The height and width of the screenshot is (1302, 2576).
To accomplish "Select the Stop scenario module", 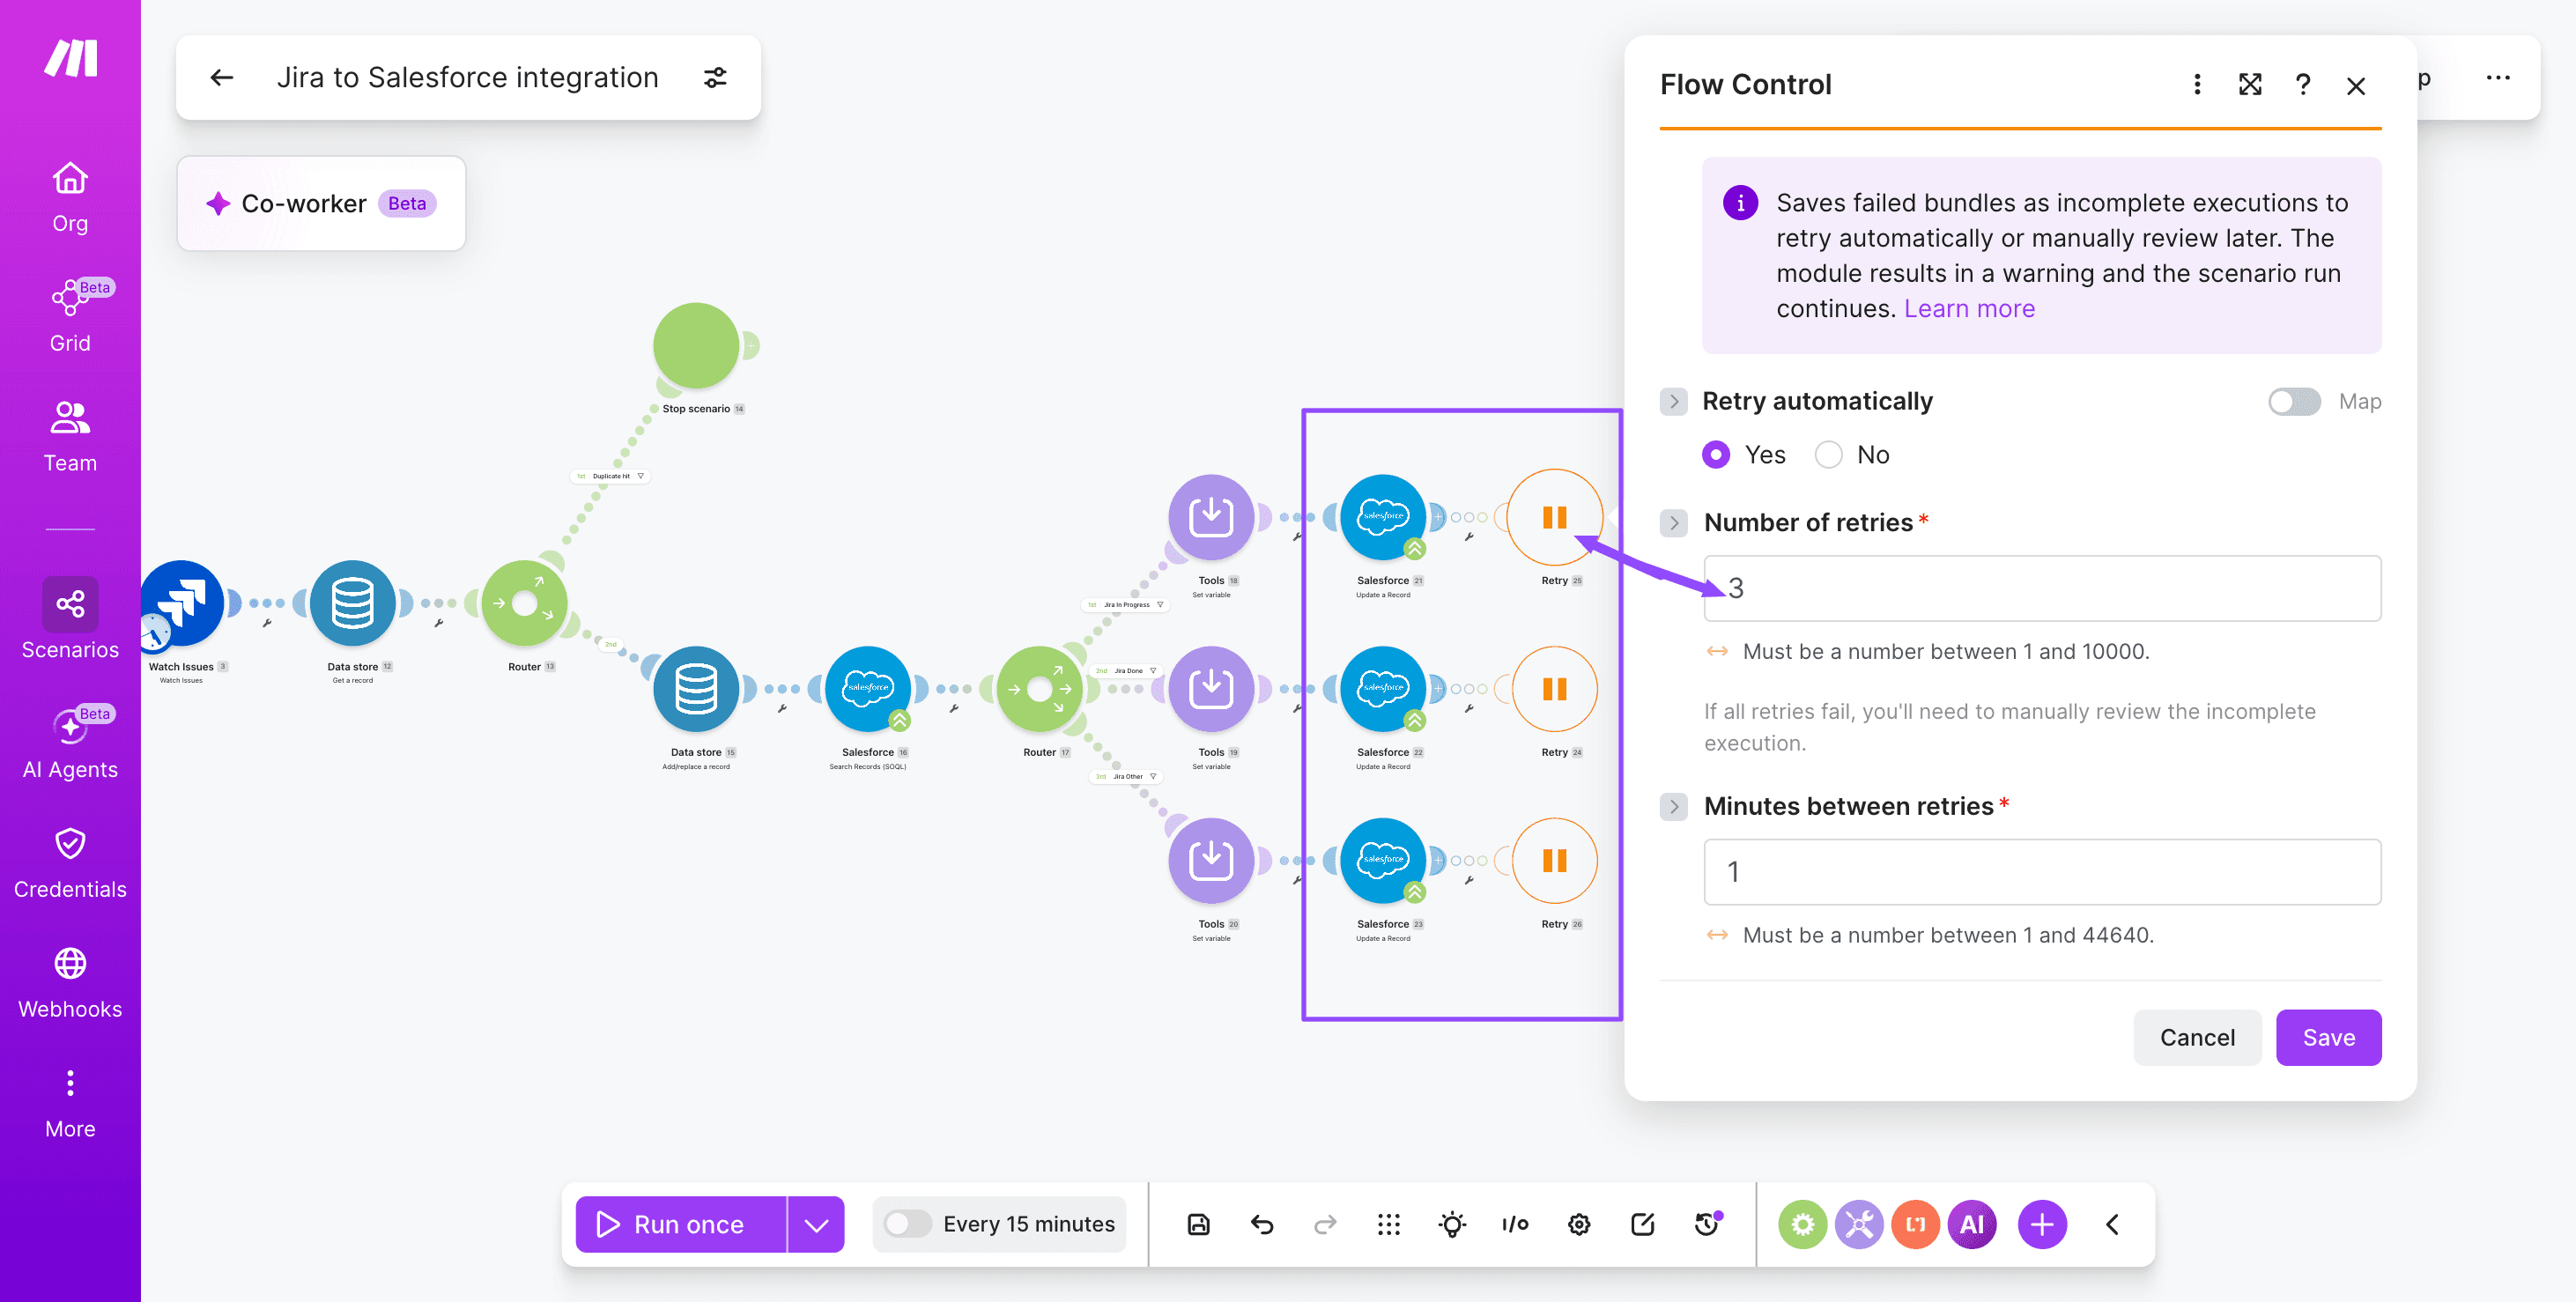I will click(696, 345).
